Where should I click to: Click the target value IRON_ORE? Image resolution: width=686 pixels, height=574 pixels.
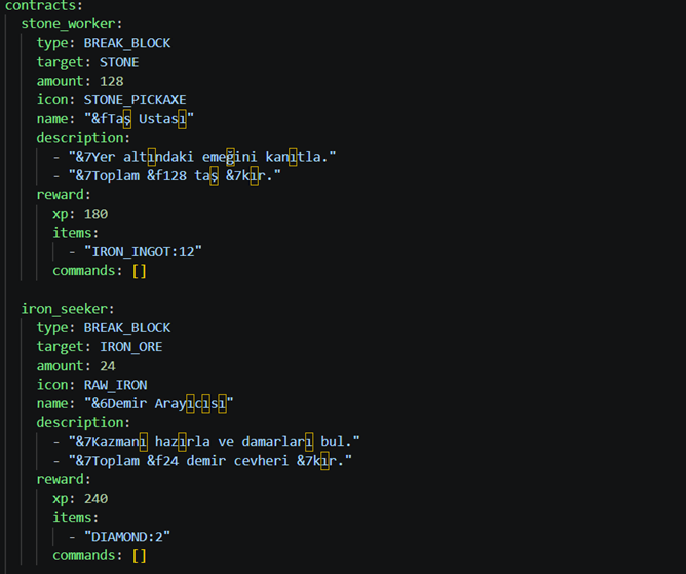tap(131, 347)
